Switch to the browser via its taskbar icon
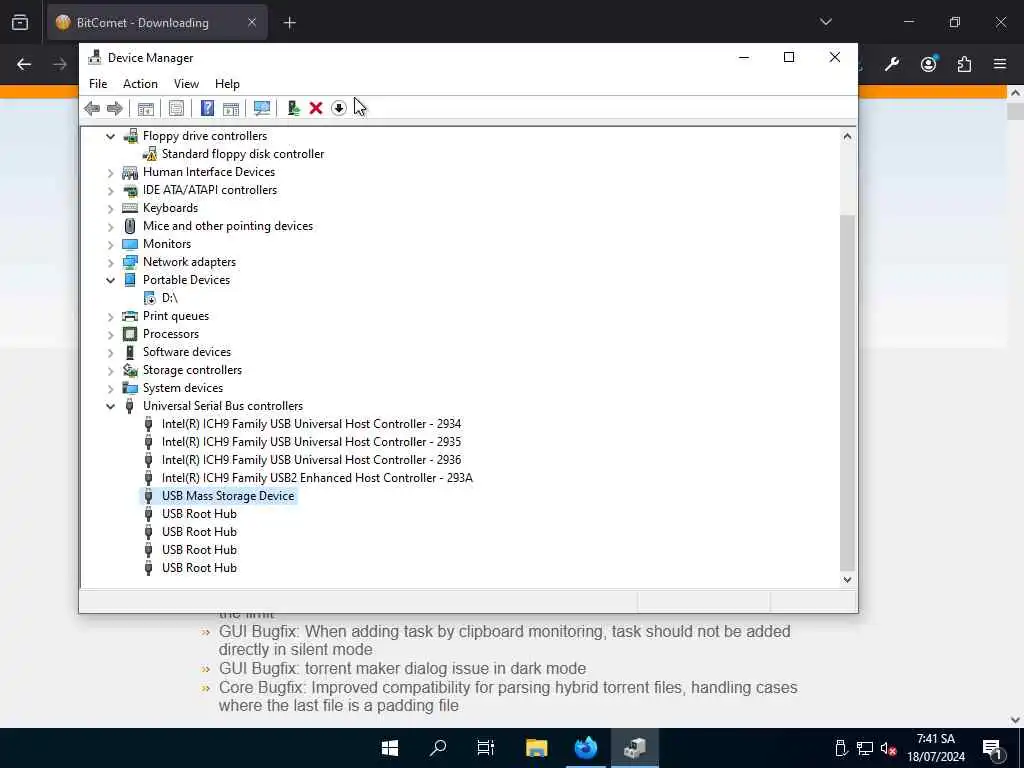This screenshot has width=1024, height=768. coord(586,748)
